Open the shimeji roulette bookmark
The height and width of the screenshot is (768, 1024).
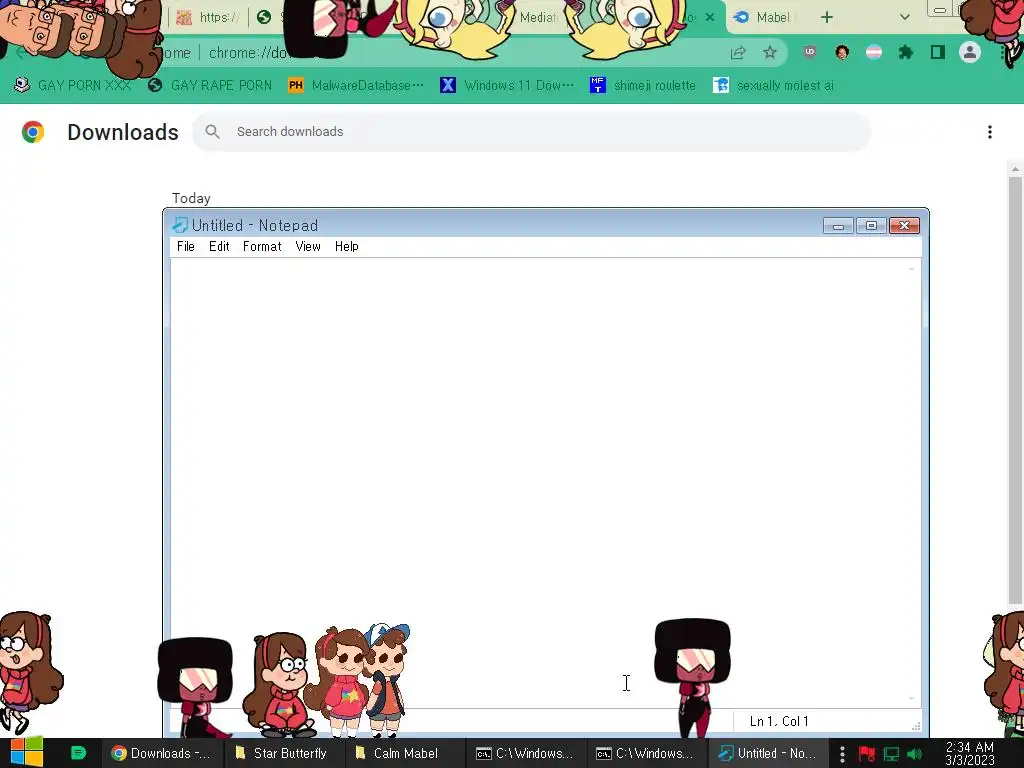pyautogui.click(x=643, y=86)
